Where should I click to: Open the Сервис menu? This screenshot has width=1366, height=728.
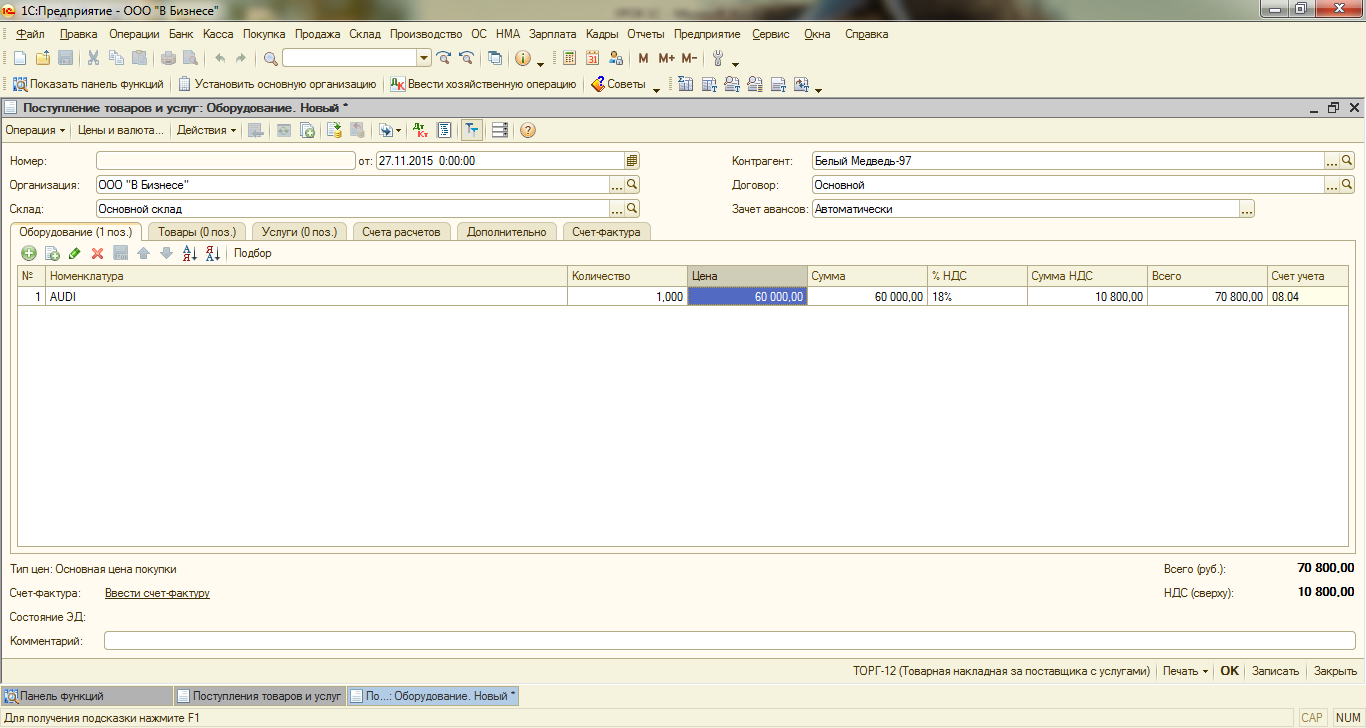(771, 34)
